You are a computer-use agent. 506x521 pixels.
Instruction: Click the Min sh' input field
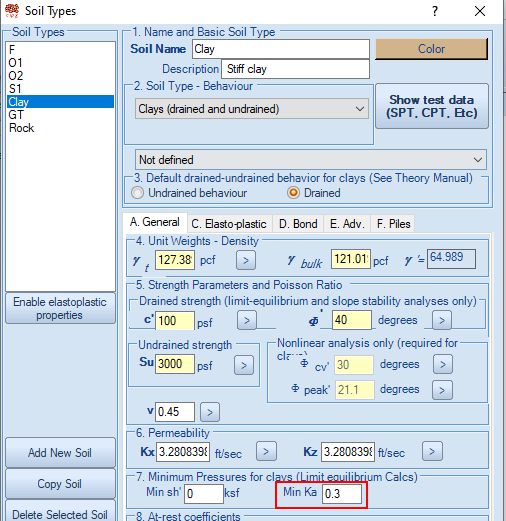coord(204,493)
